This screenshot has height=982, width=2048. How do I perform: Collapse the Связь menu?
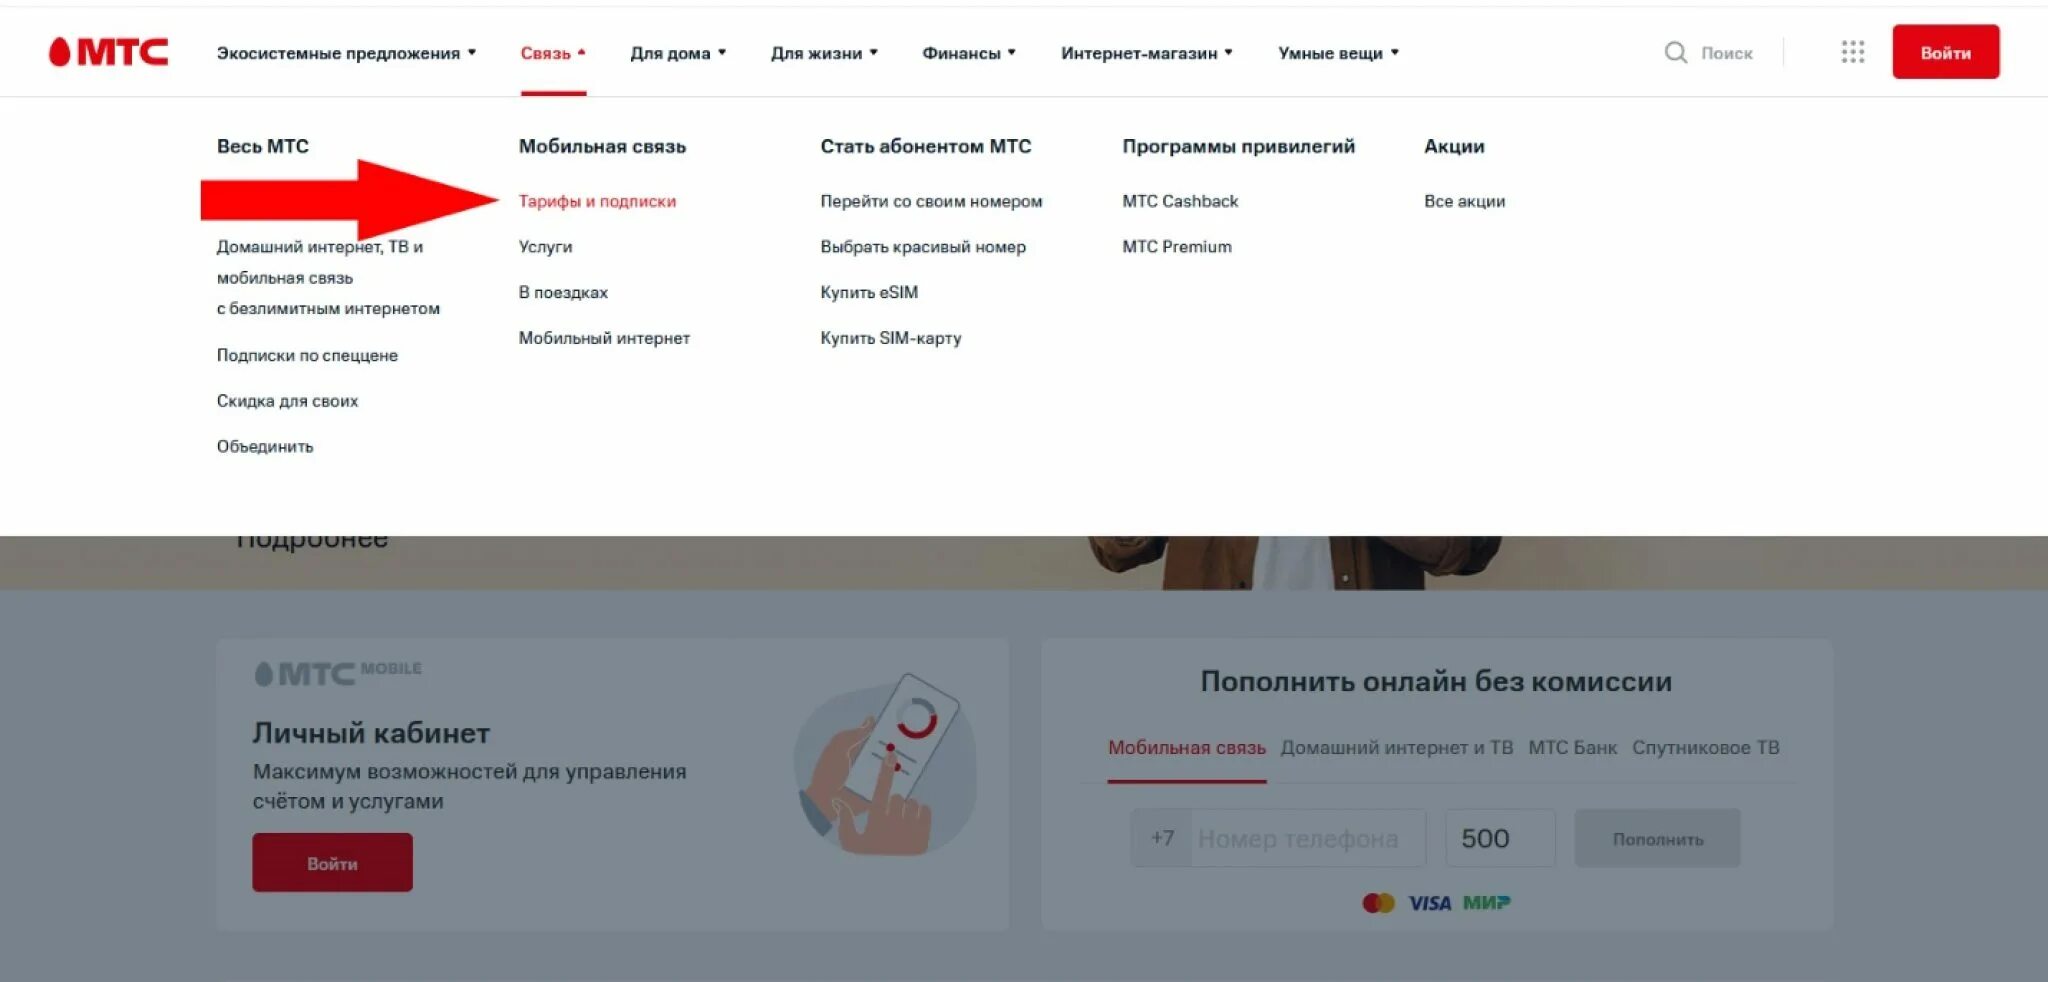tap(553, 53)
